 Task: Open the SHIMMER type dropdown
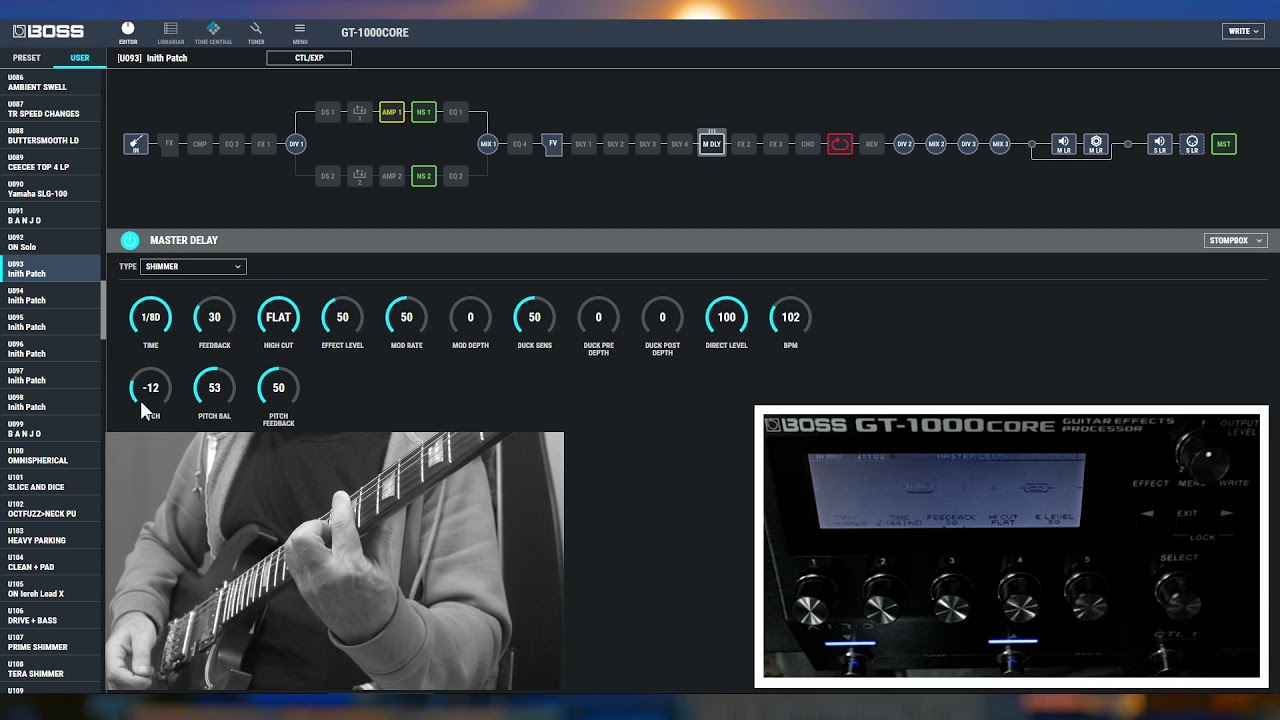point(193,267)
